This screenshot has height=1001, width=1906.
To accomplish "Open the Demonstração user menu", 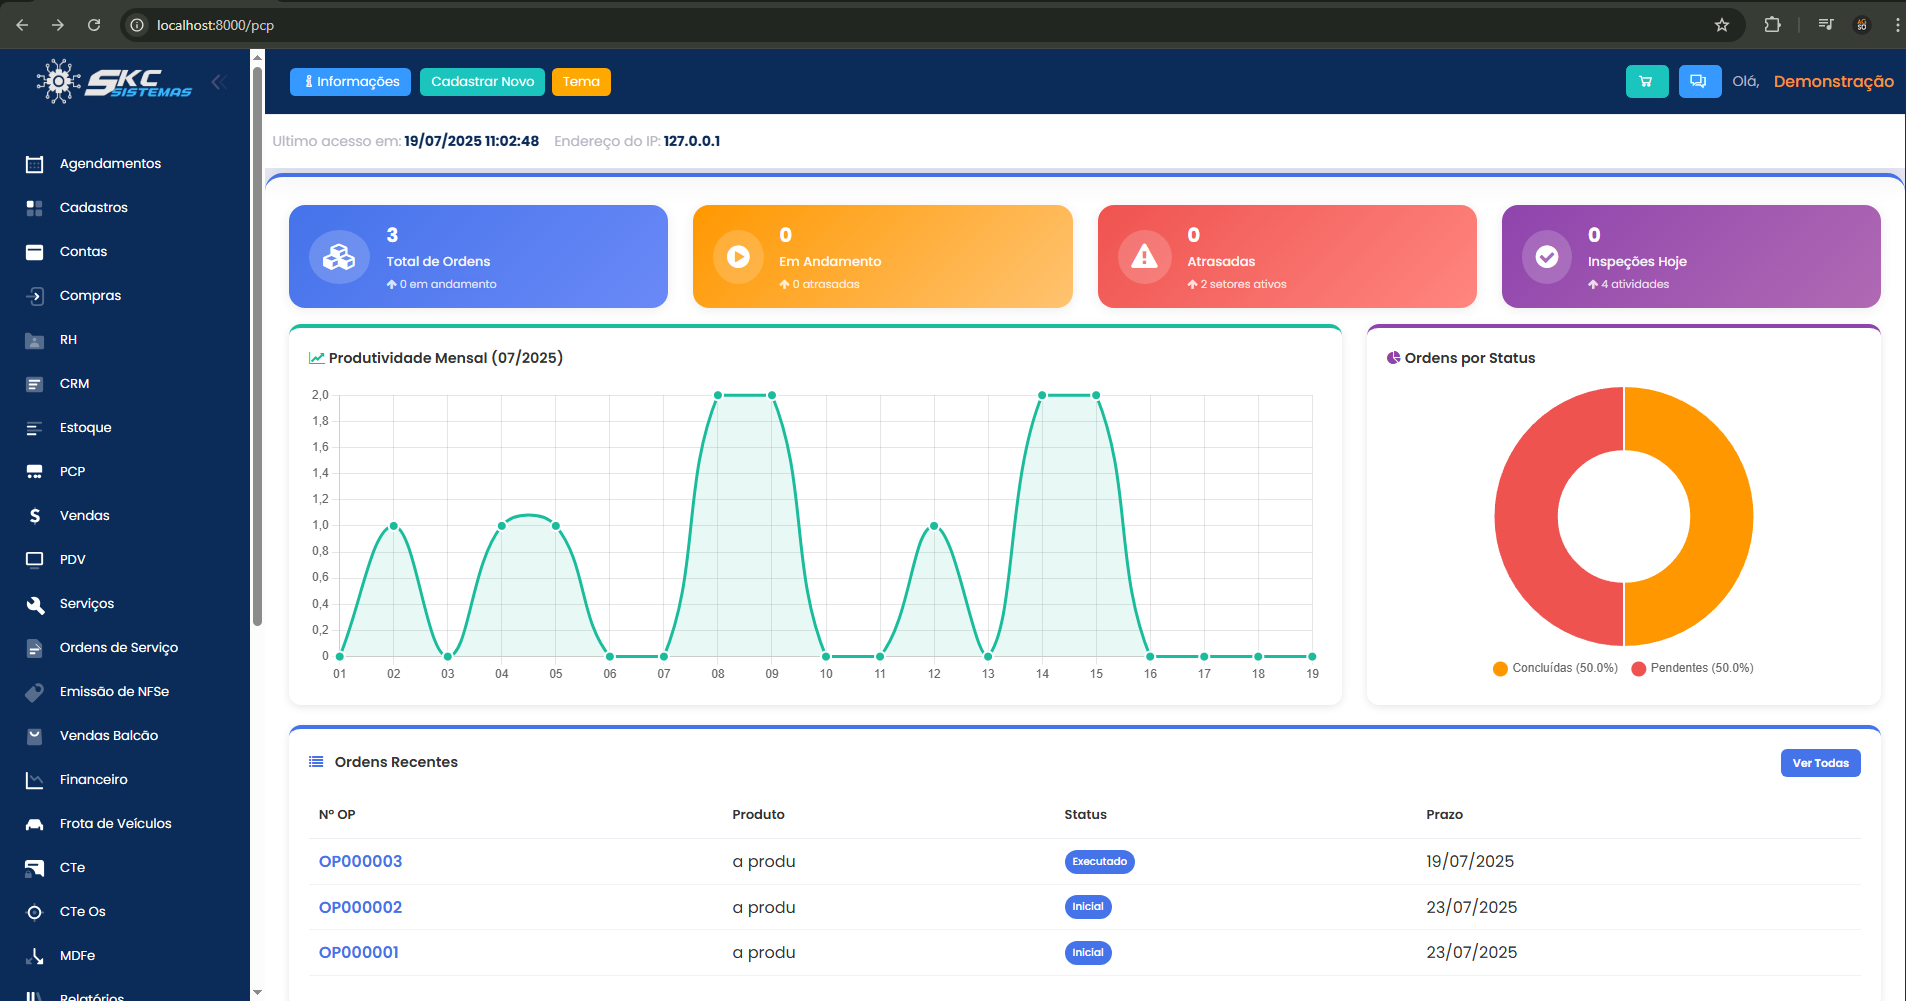I will tap(1833, 82).
